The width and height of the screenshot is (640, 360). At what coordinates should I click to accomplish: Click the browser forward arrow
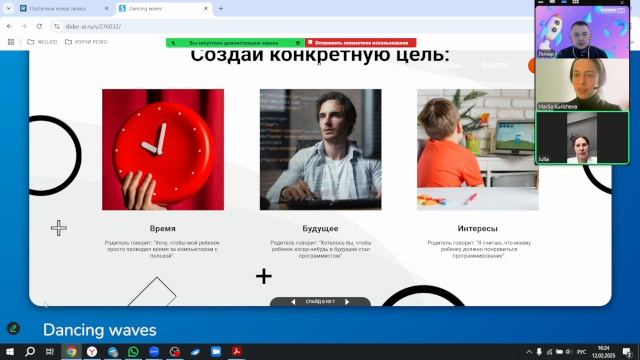[24, 26]
